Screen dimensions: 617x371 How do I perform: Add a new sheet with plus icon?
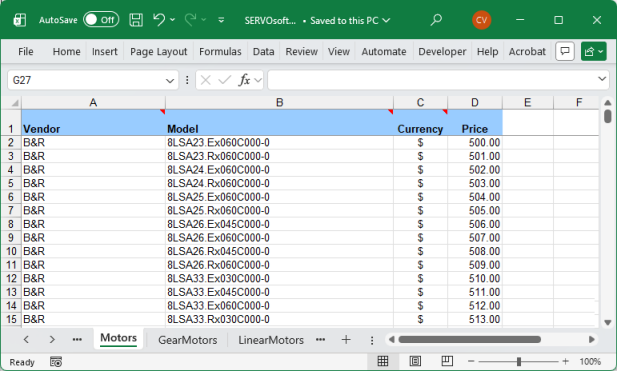coord(346,340)
